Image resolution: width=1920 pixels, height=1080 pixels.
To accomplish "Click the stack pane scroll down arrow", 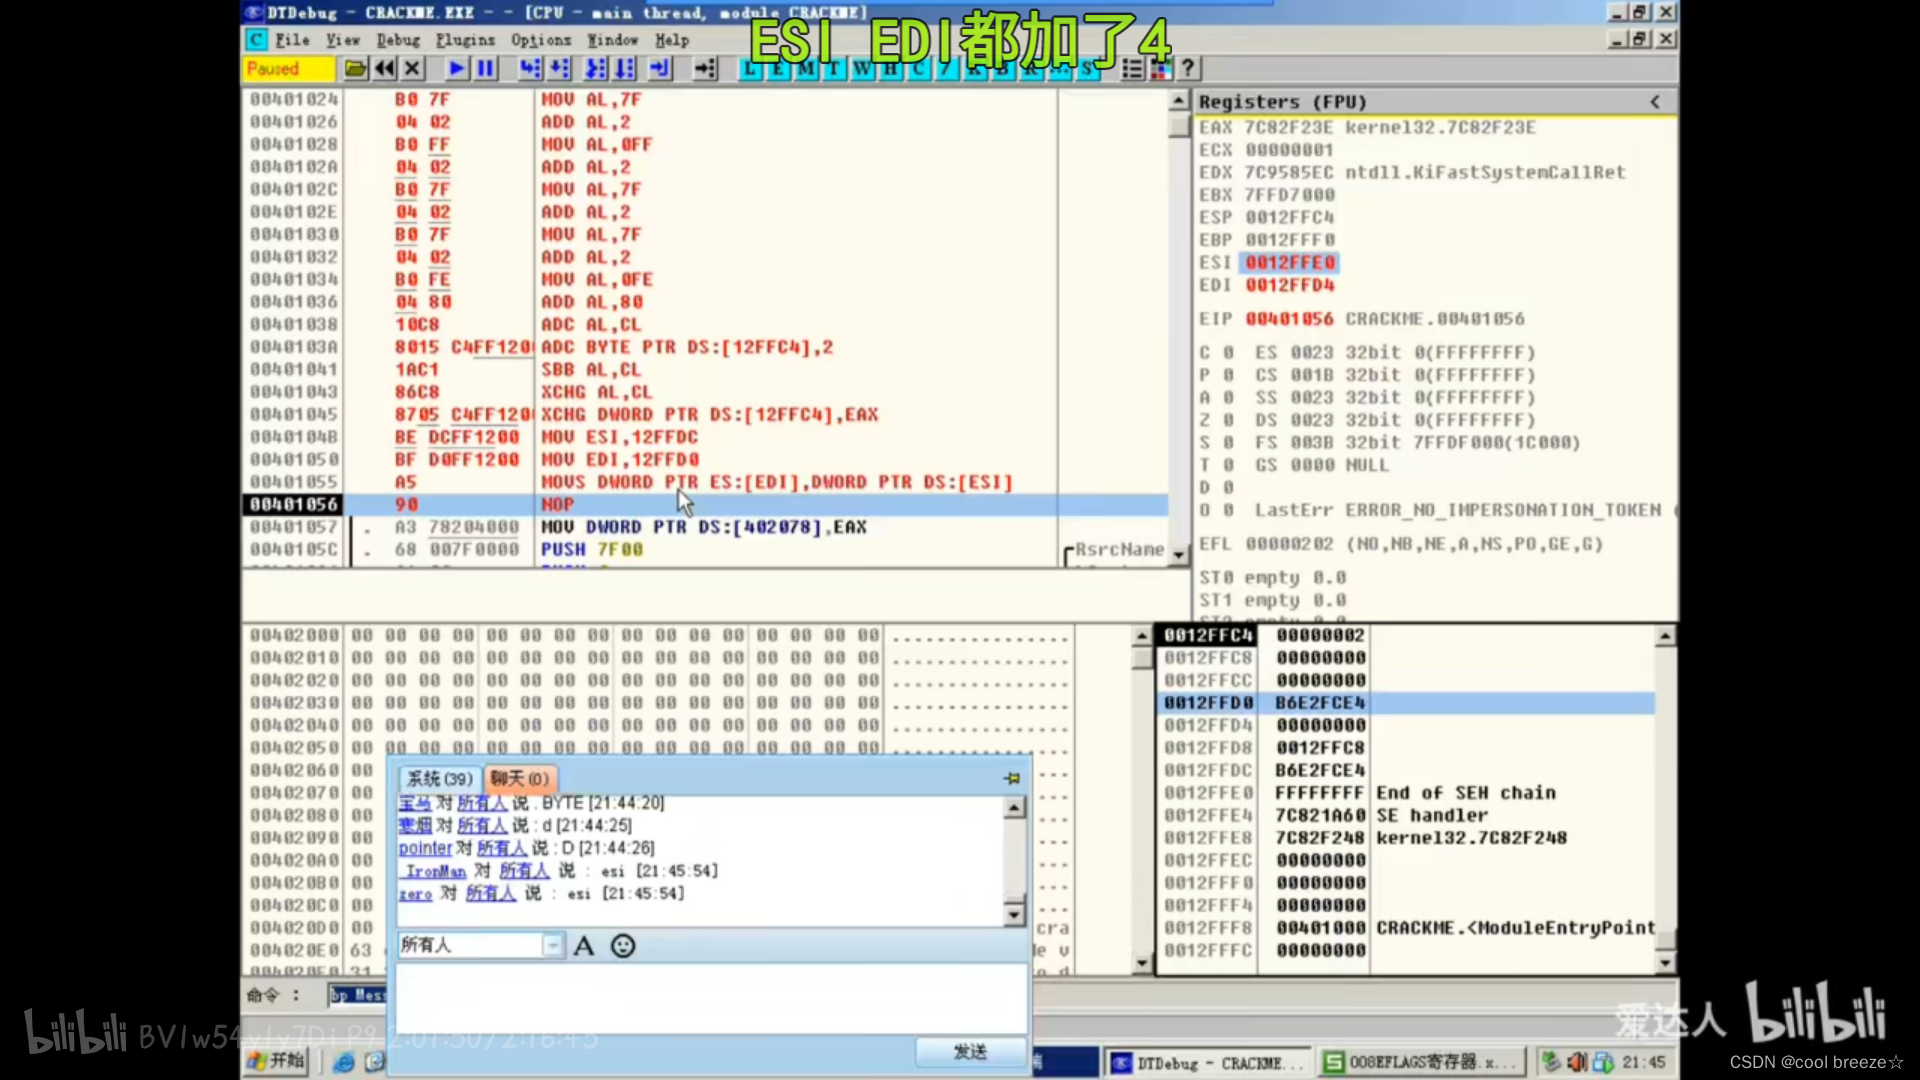I will (x=1665, y=964).
